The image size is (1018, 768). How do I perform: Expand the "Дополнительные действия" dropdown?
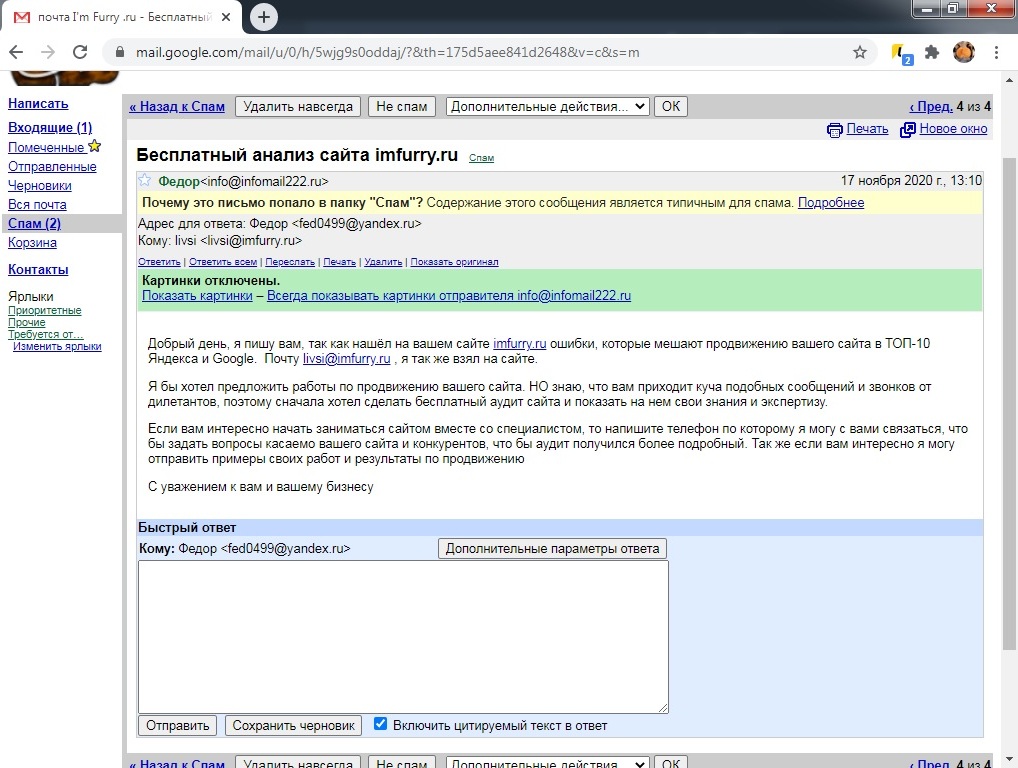pyautogui.click(x=547, y=106)
